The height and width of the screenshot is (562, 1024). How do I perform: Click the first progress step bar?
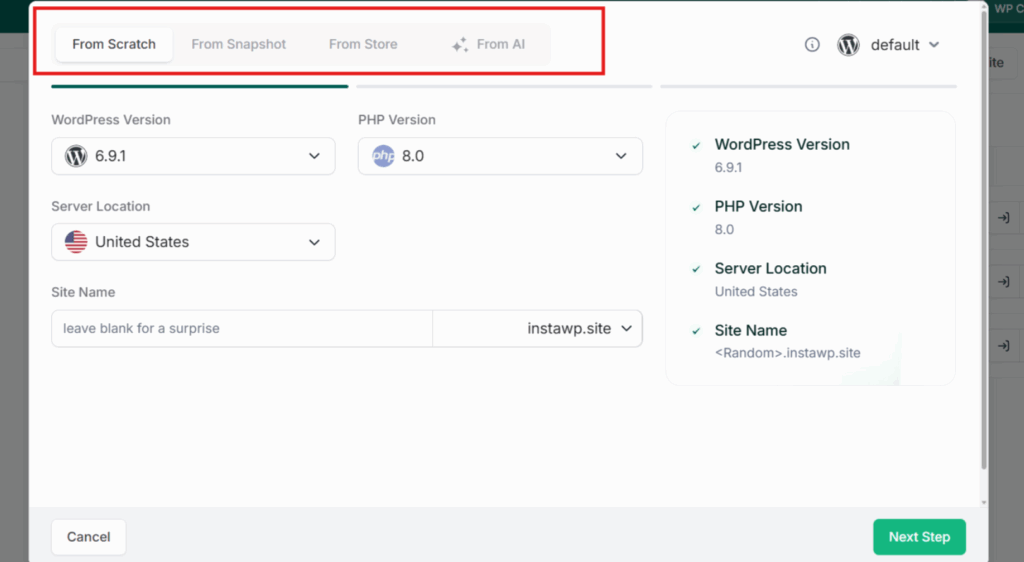coord(200,86)
